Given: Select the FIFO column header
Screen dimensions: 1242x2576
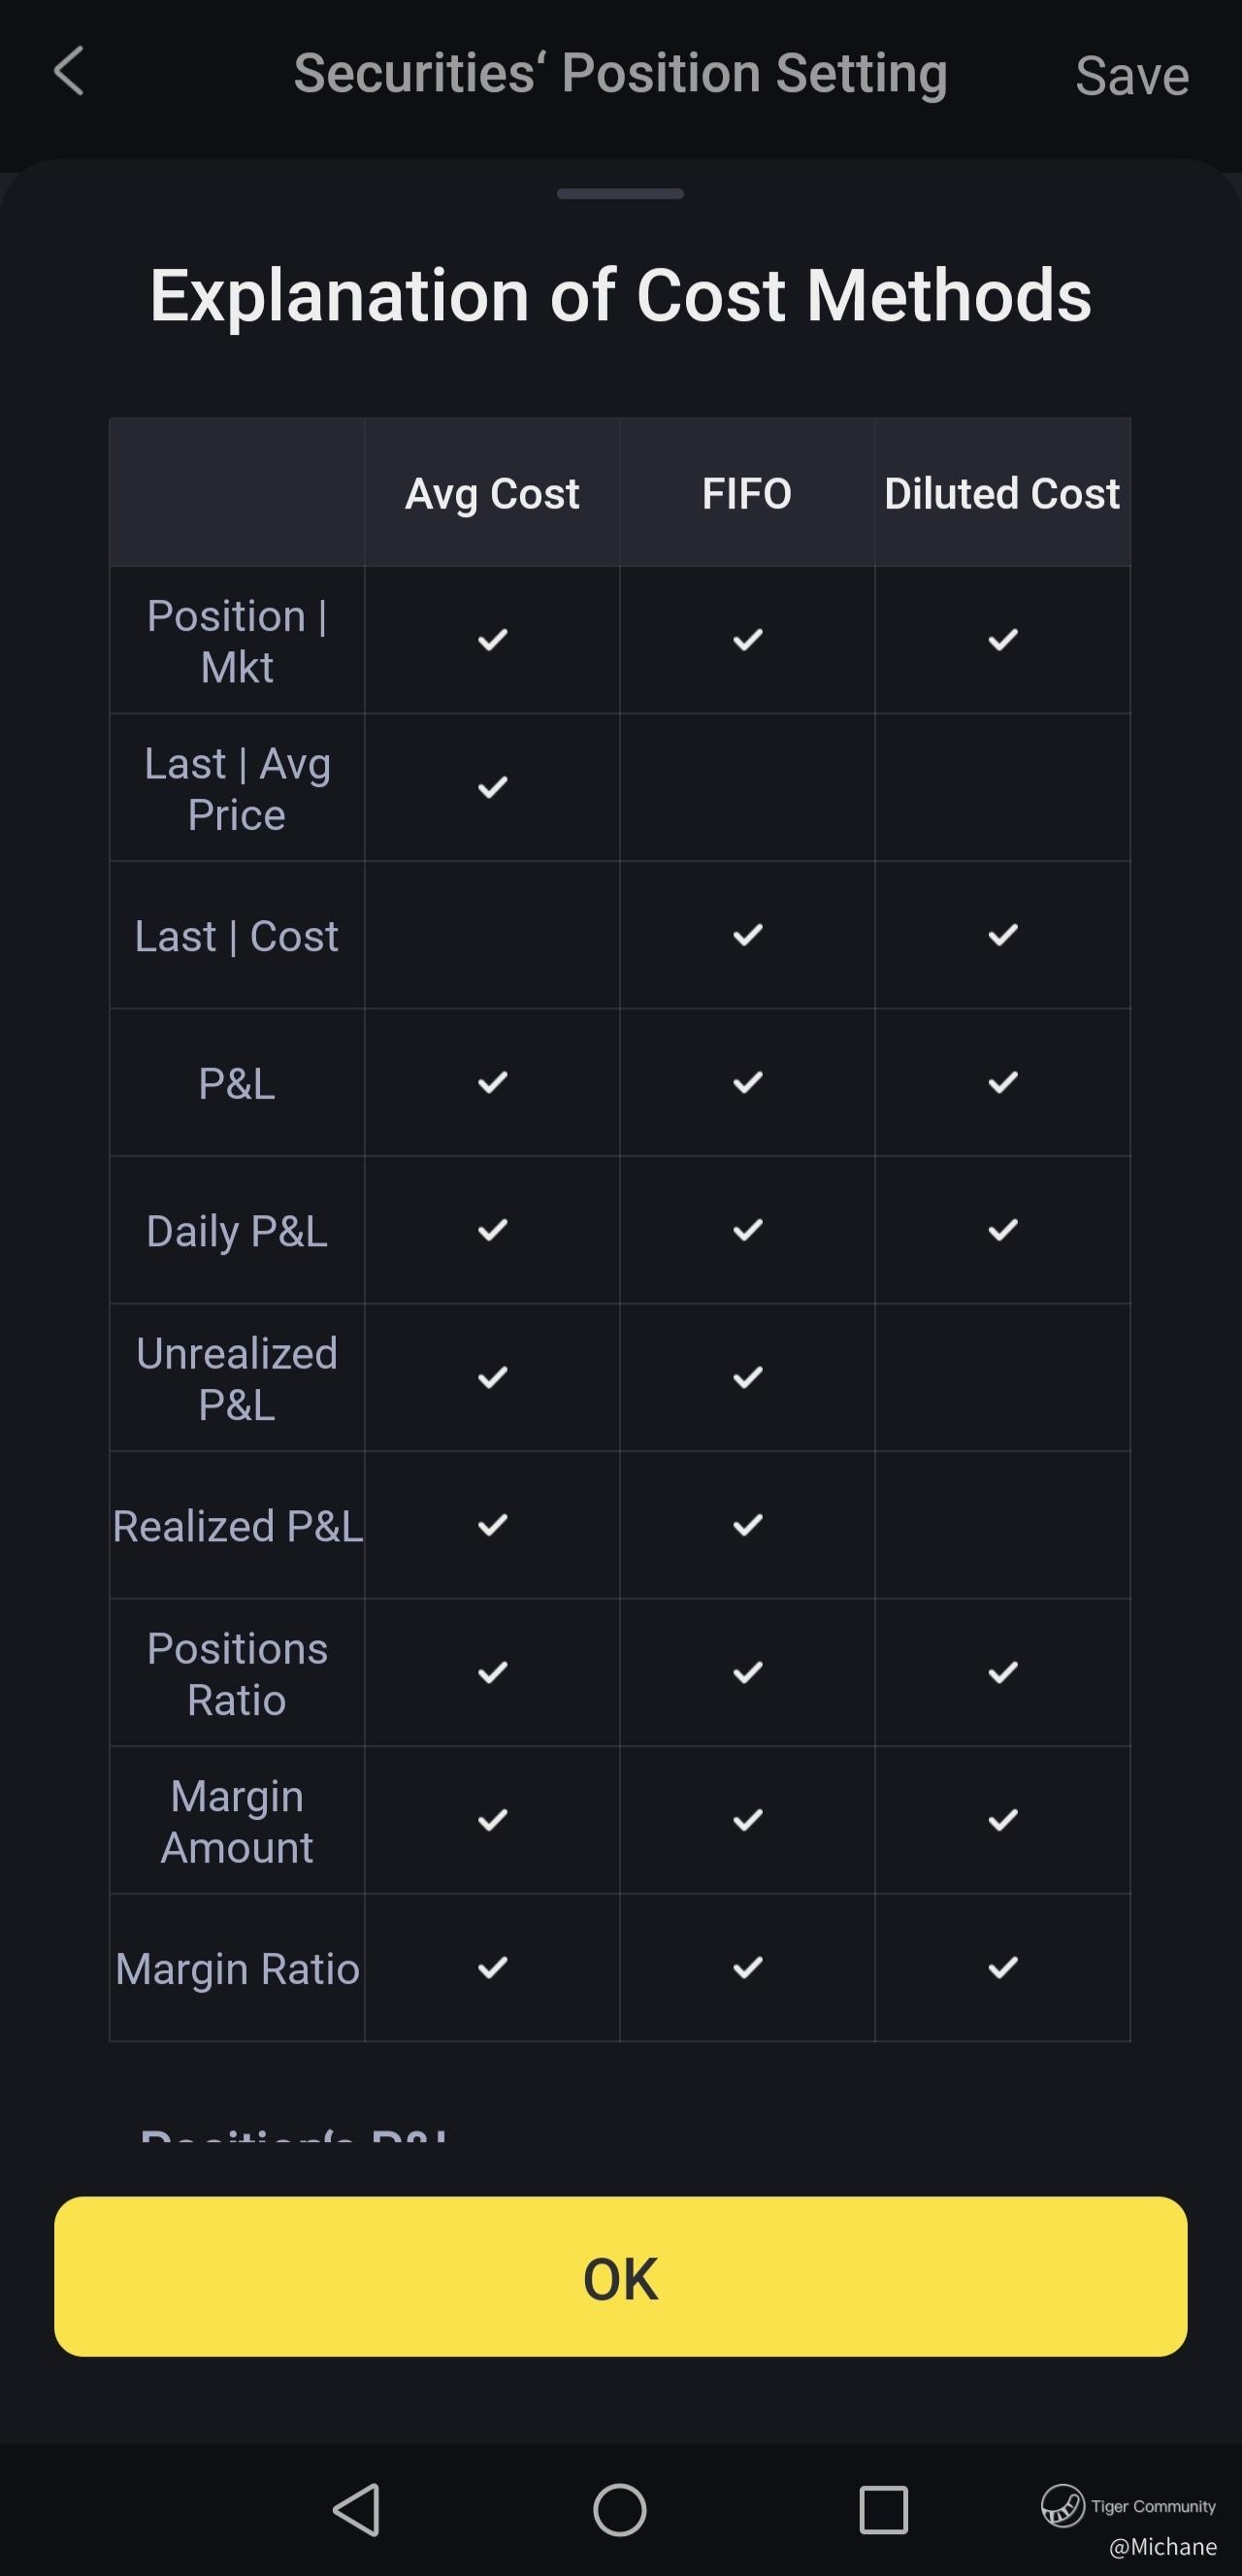Looking at the screenshot, I should tap(747, 494).
